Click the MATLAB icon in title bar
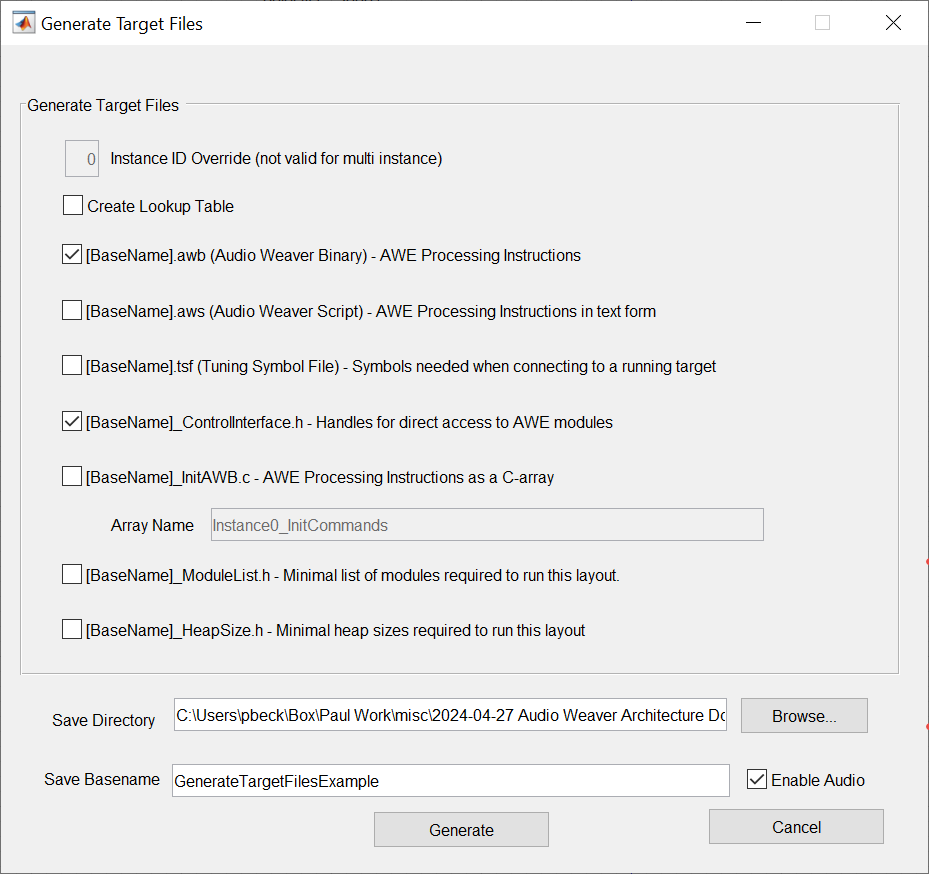 coord(24,23)
